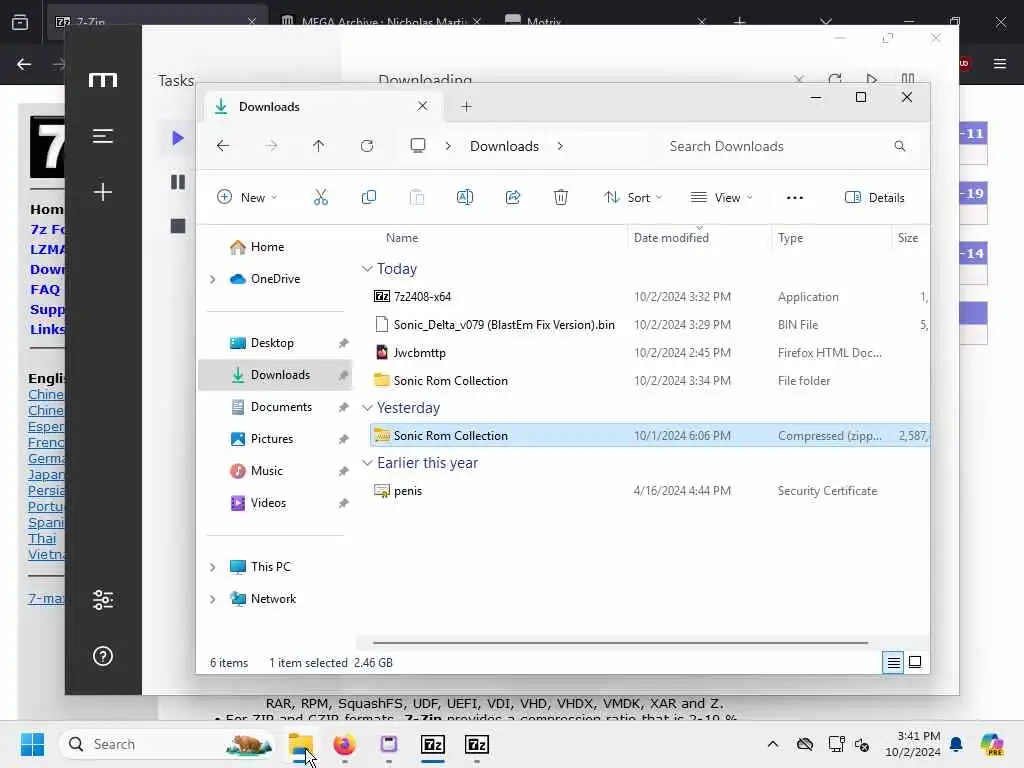Viewport: 1024px width, 768px height.
Task: Click the PC monitor icon in address bar
Action: [x=418, y=146]
